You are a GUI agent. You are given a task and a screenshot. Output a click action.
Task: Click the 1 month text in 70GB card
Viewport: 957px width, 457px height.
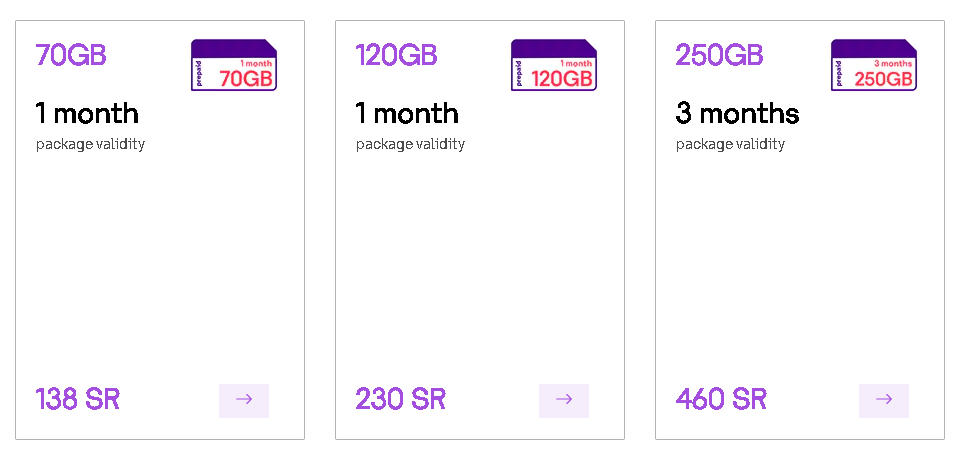[87, 113]
